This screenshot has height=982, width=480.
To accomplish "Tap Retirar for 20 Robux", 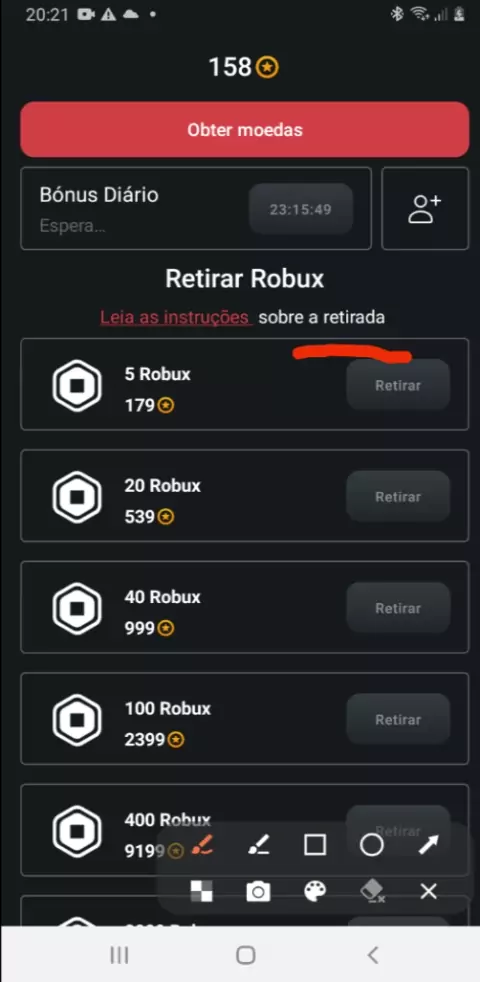I will (398, 497).
